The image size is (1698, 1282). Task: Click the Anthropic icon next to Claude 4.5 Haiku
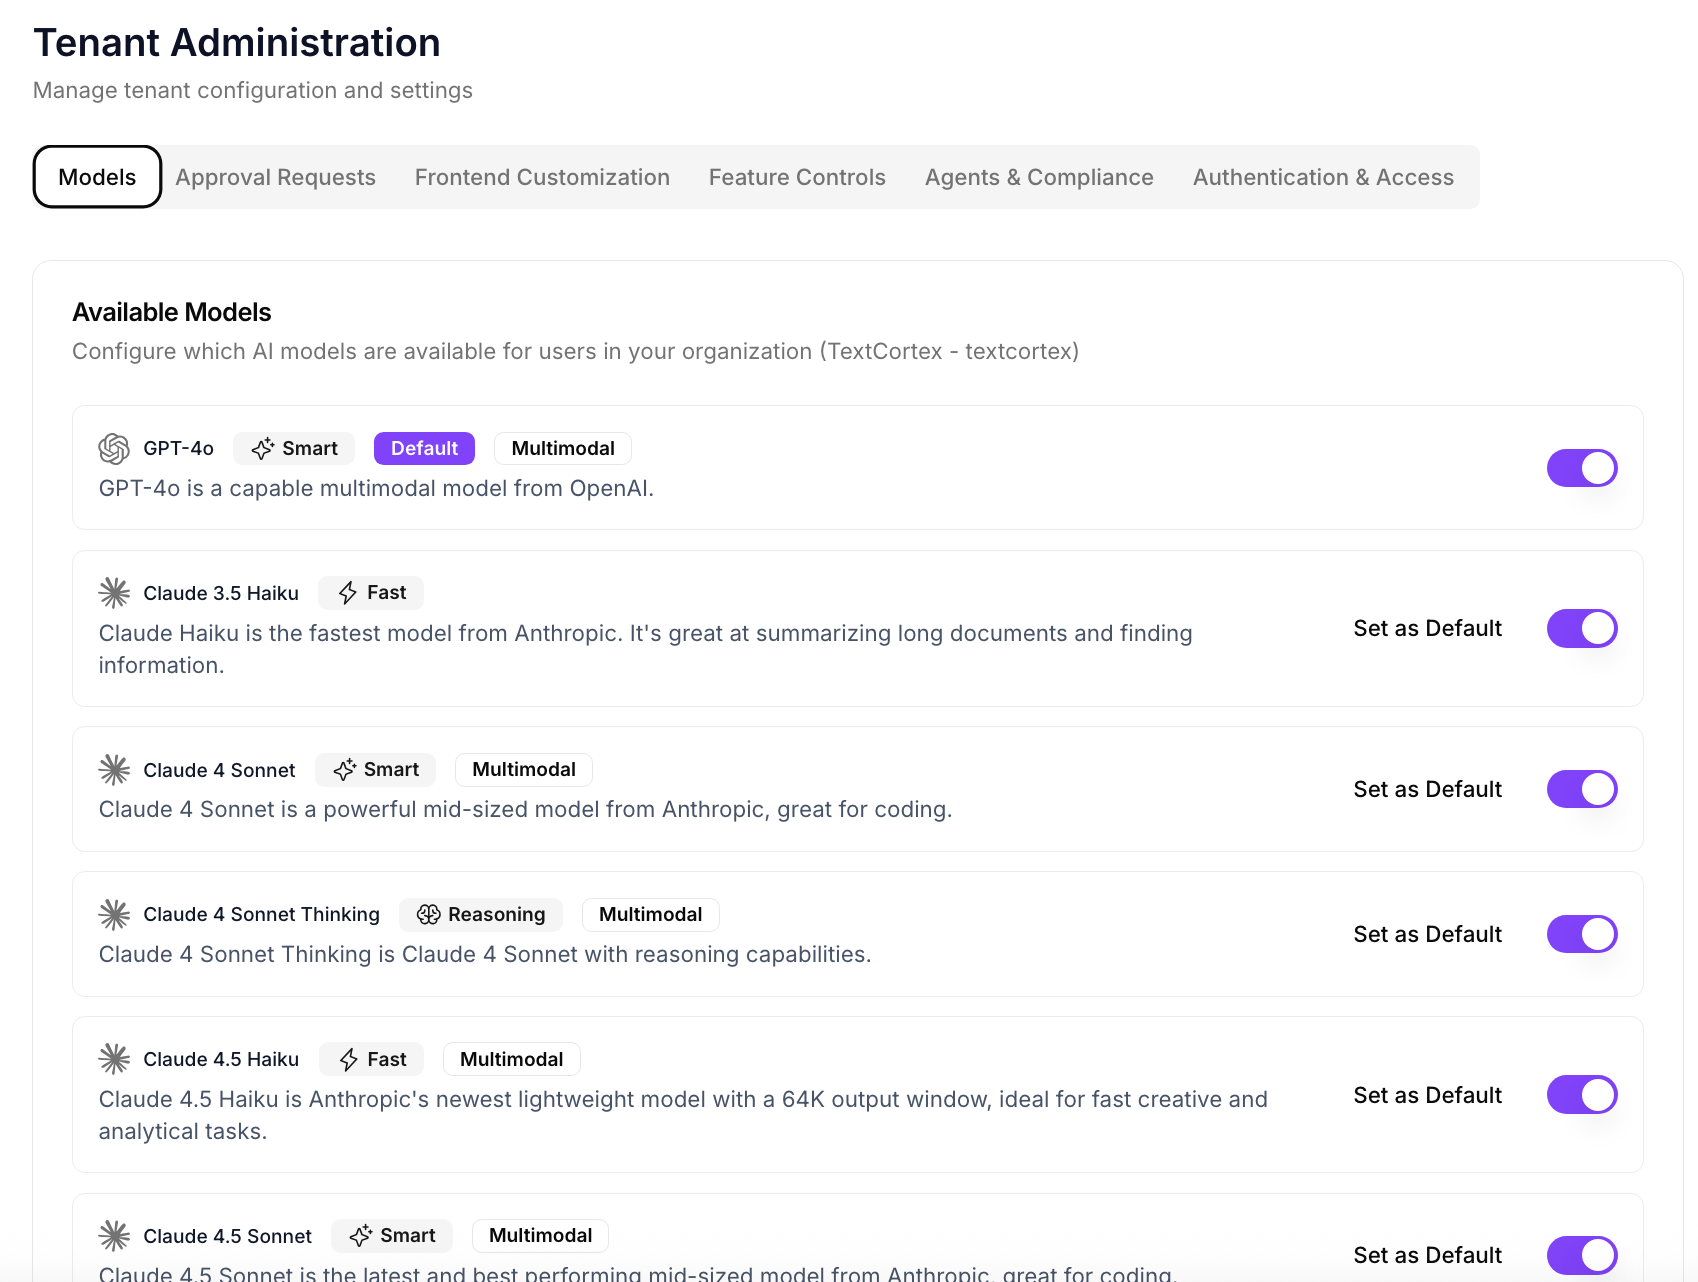click(x=114, y=1059)
